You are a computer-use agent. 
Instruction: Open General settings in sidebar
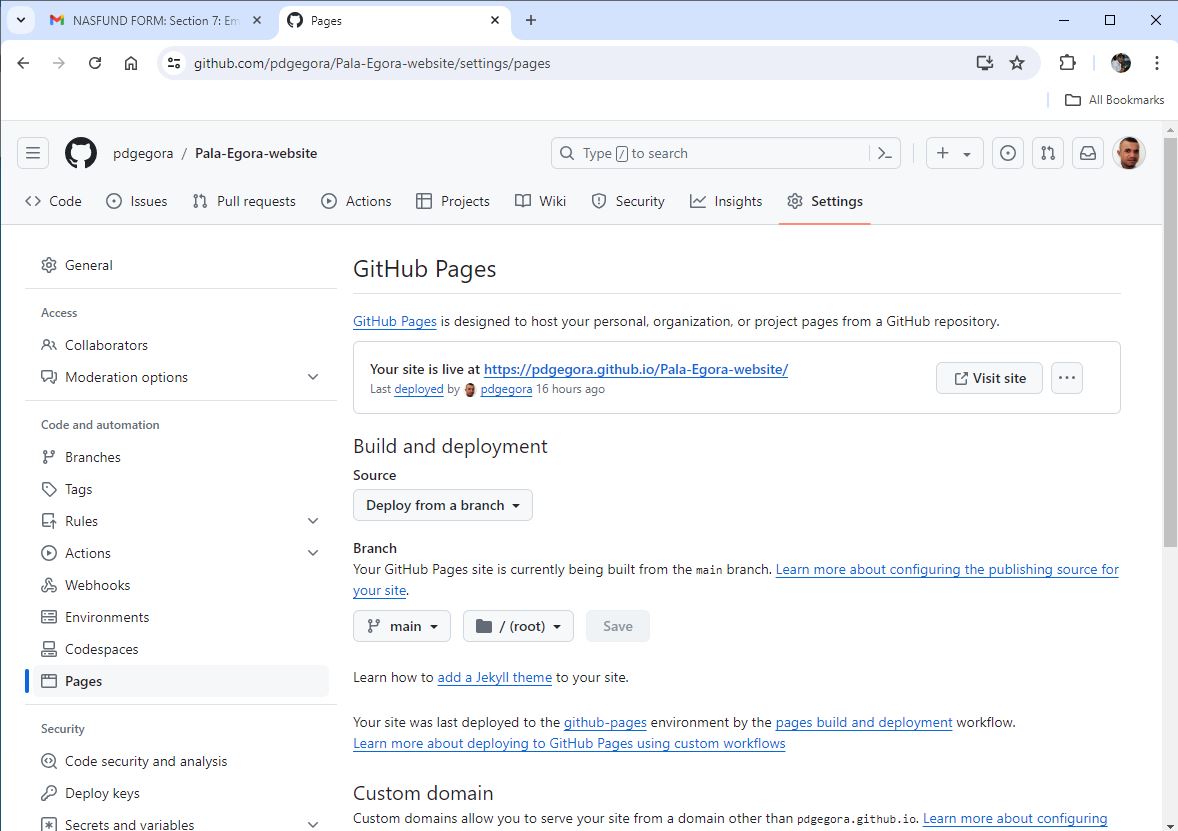[x=181, y=265]
